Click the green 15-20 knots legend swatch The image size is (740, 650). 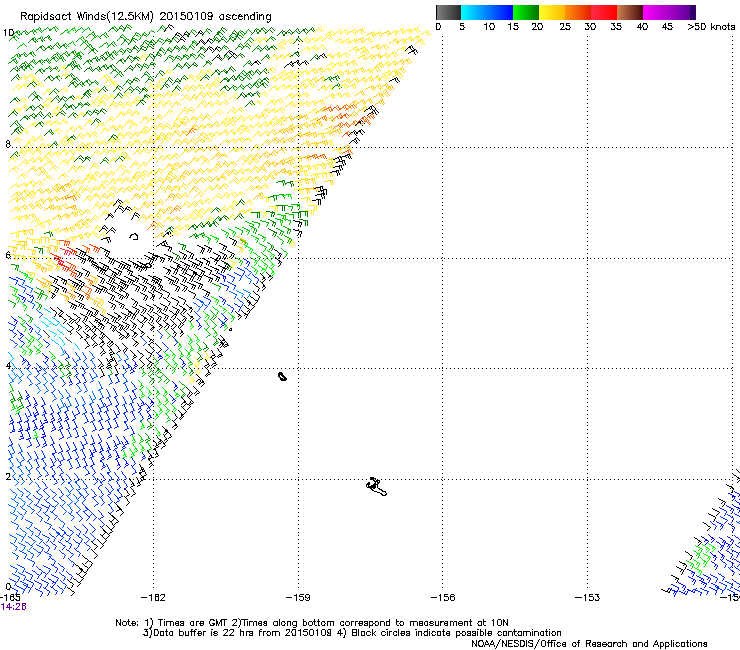(526, 12)
